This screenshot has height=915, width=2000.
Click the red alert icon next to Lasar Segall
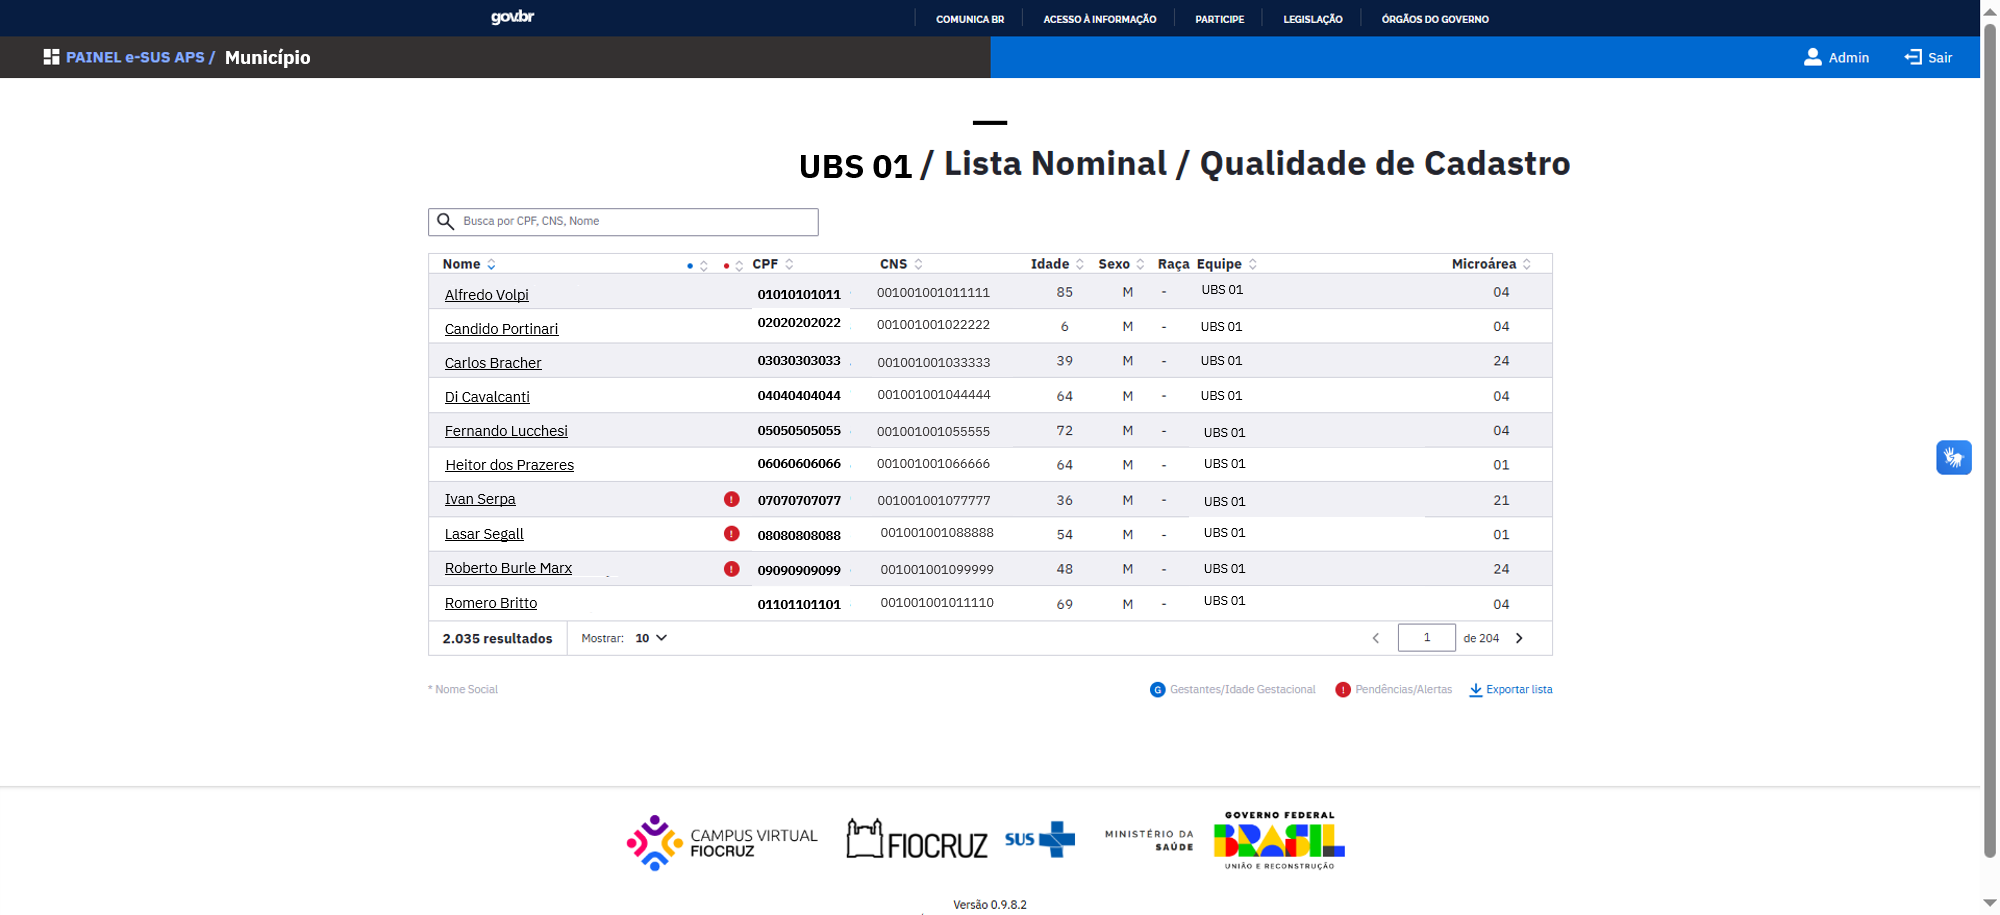coord(732,534)
